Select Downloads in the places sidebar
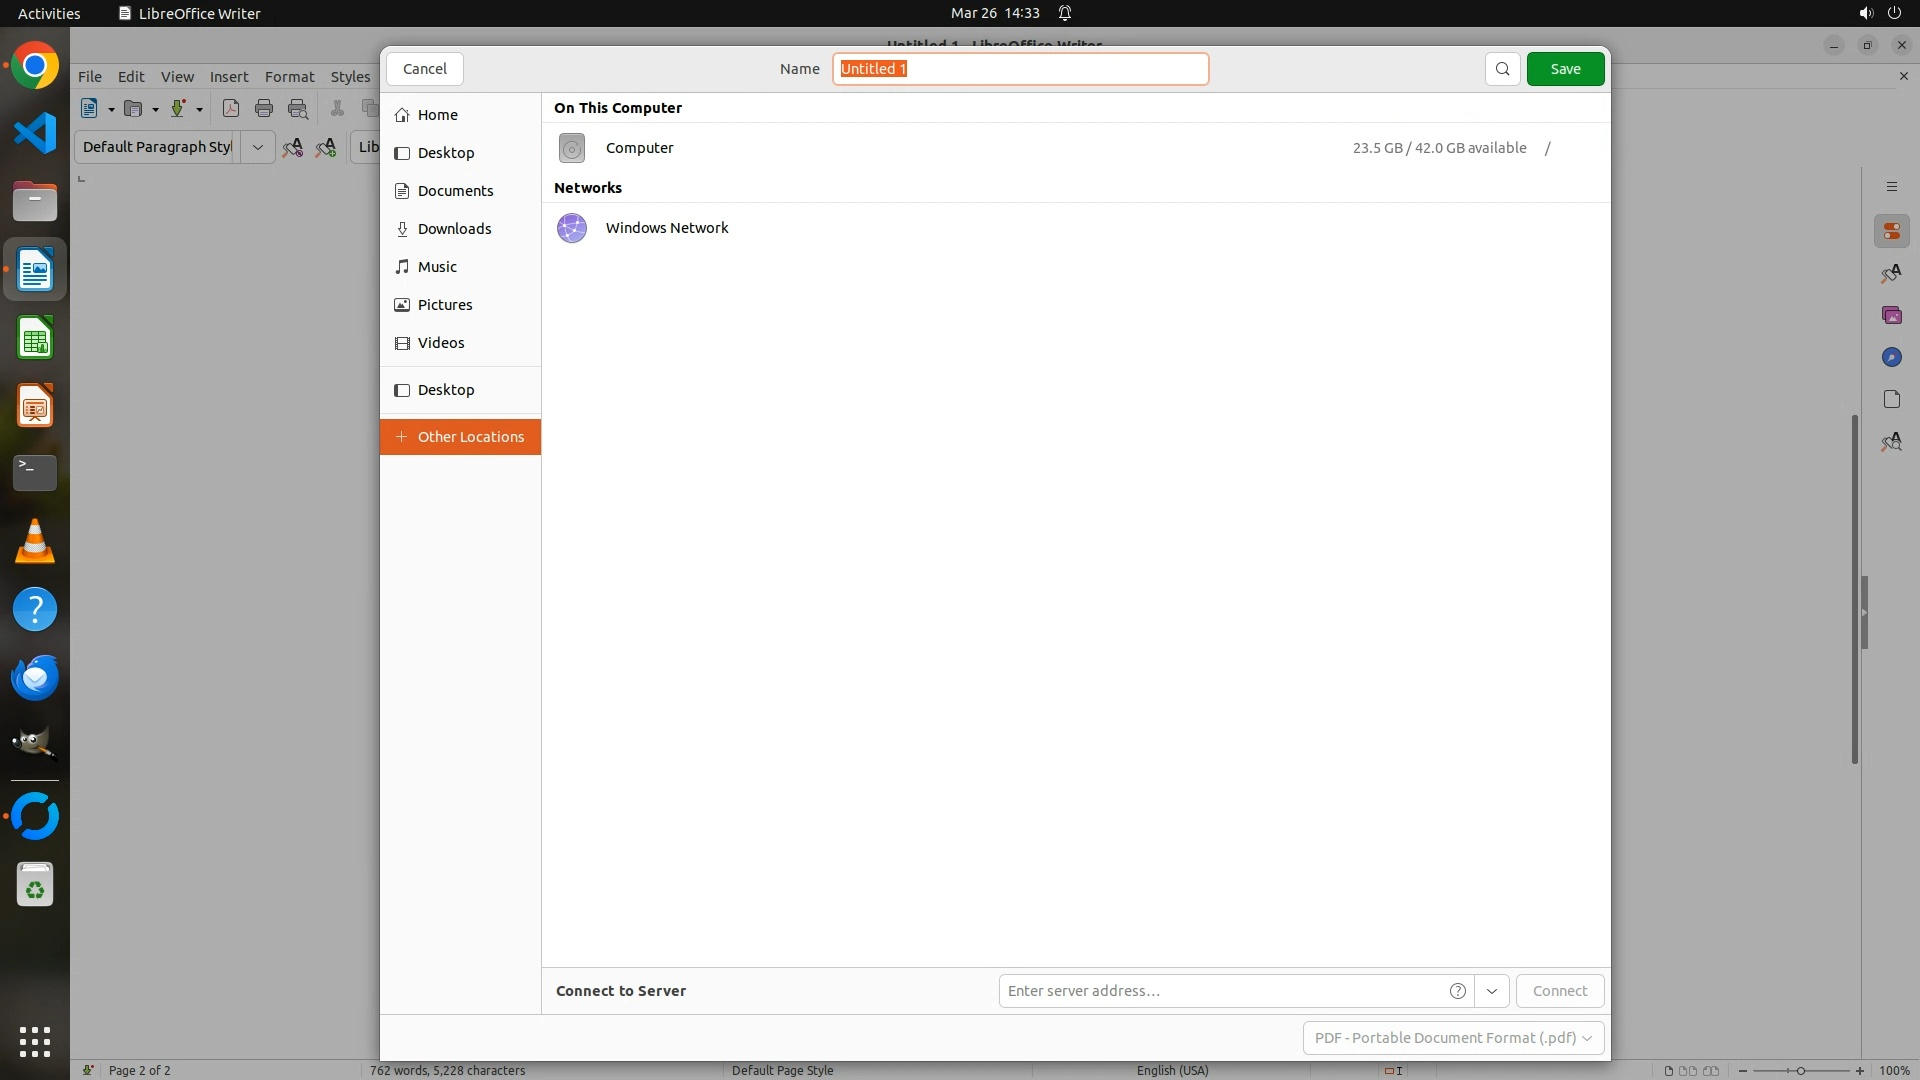1920x1080 pixels. click(454, 229)
